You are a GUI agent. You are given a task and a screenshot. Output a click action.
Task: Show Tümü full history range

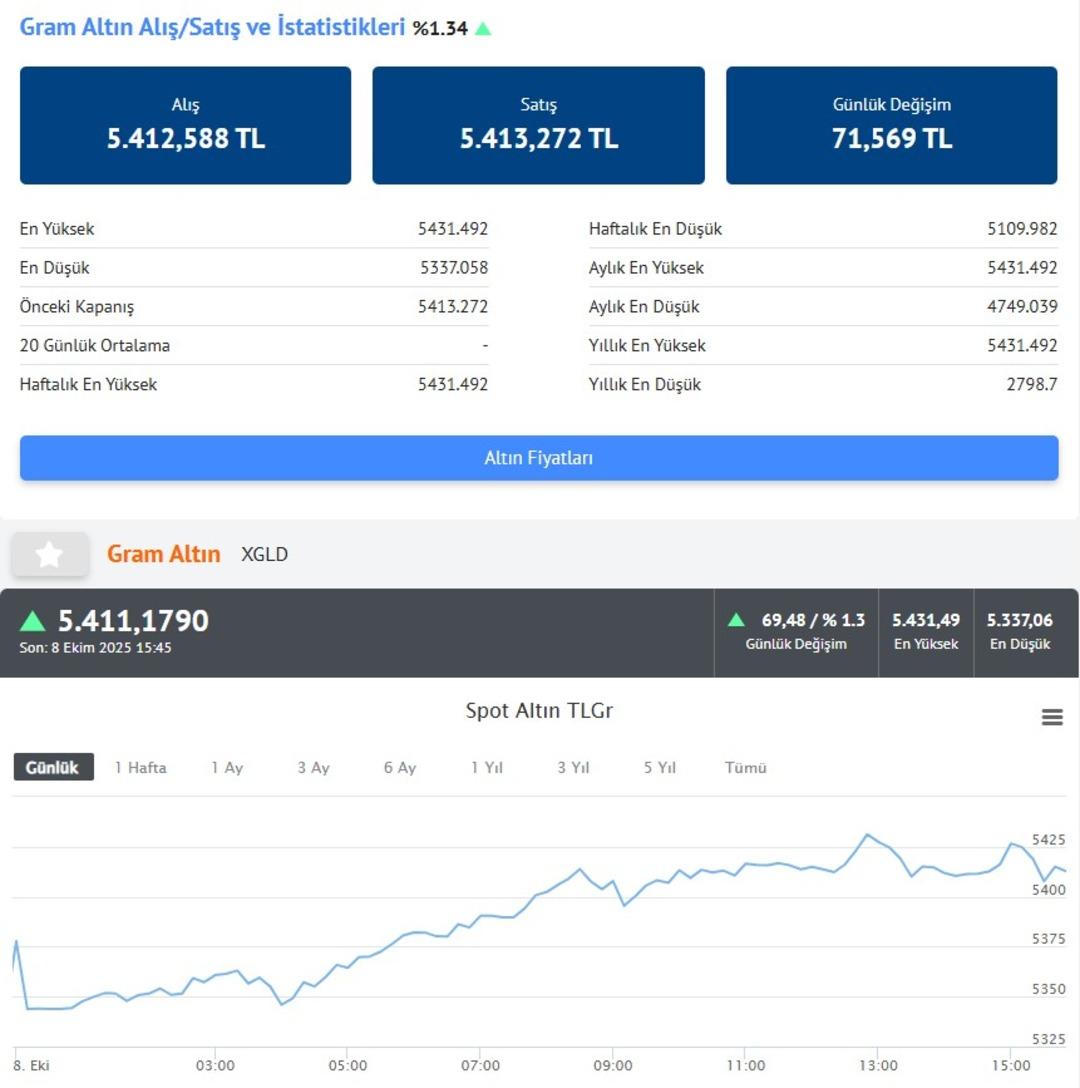pyautogui.click(x=746, y=768)
